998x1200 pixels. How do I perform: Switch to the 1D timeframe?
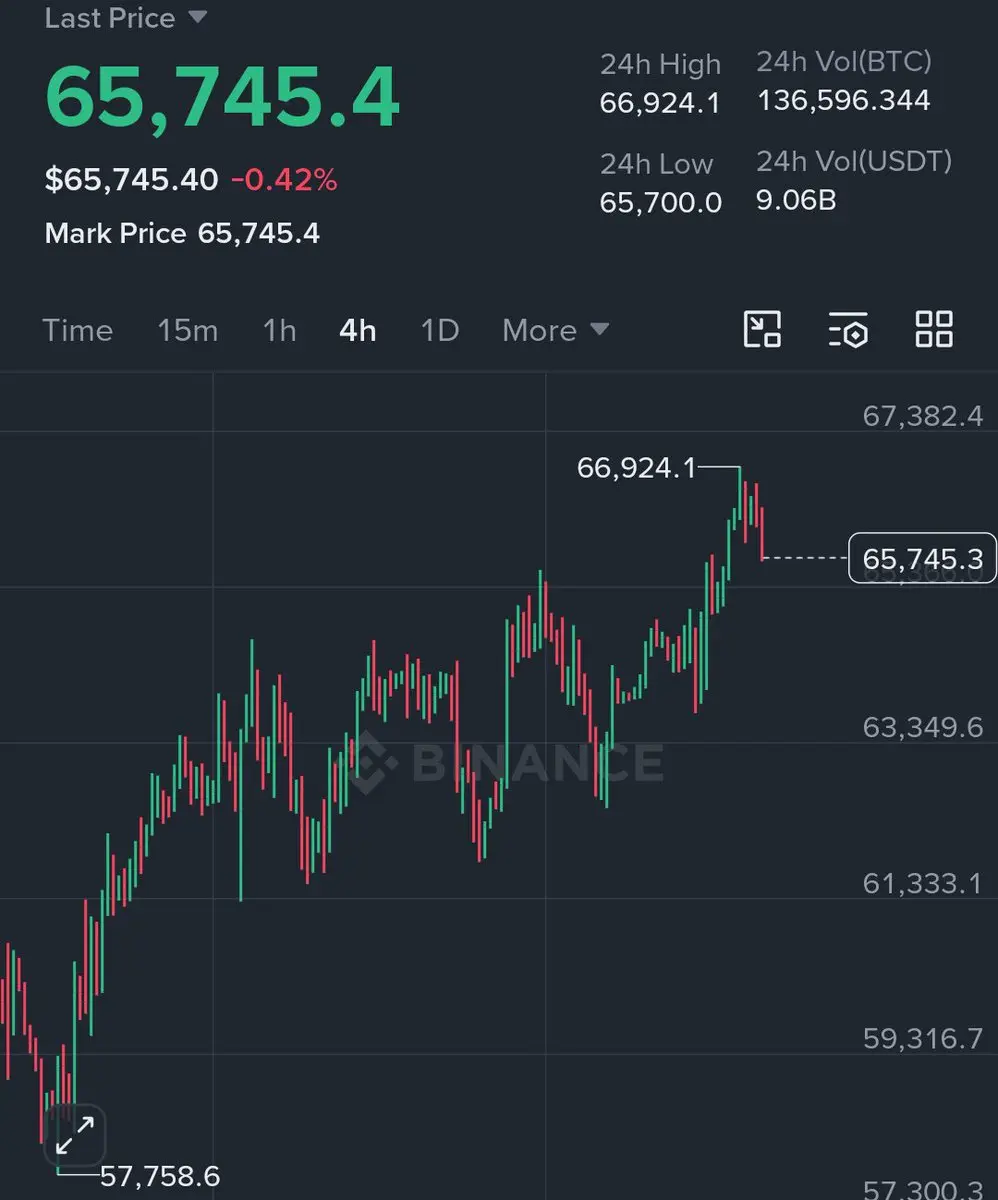click(x=439, y=330)
